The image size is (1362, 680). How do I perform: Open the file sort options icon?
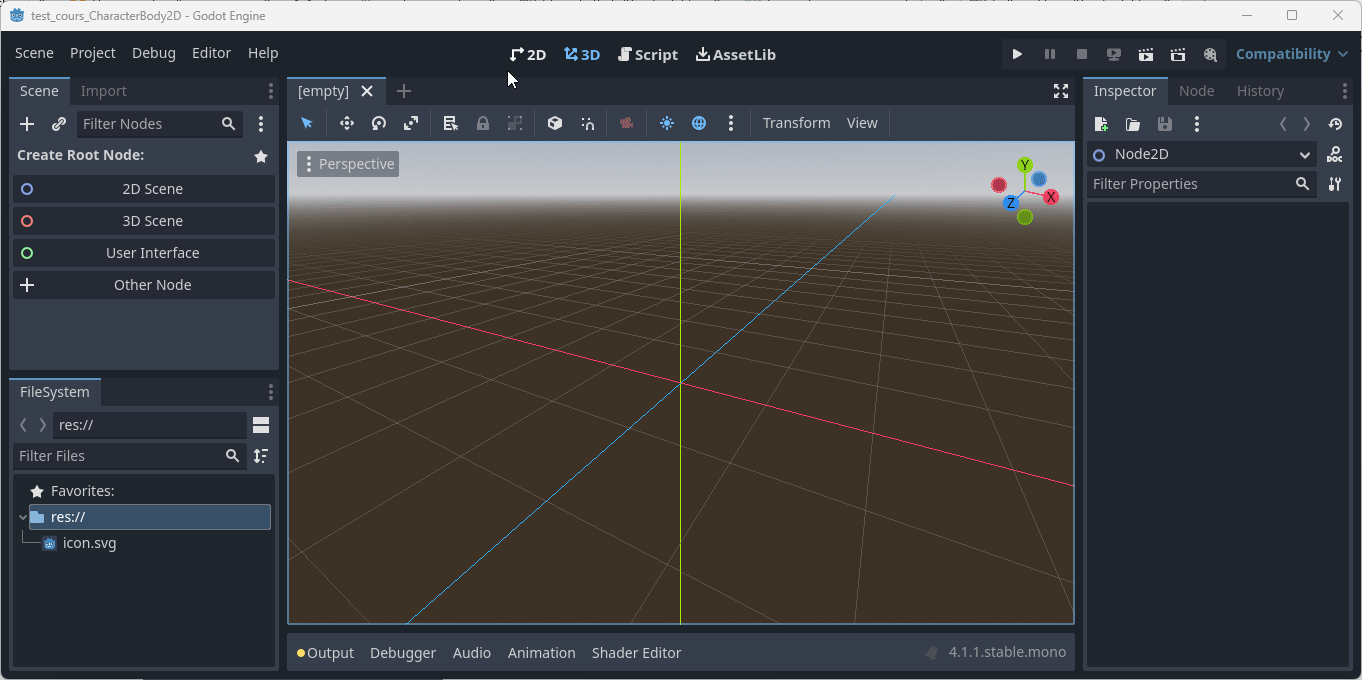(261, 456)
